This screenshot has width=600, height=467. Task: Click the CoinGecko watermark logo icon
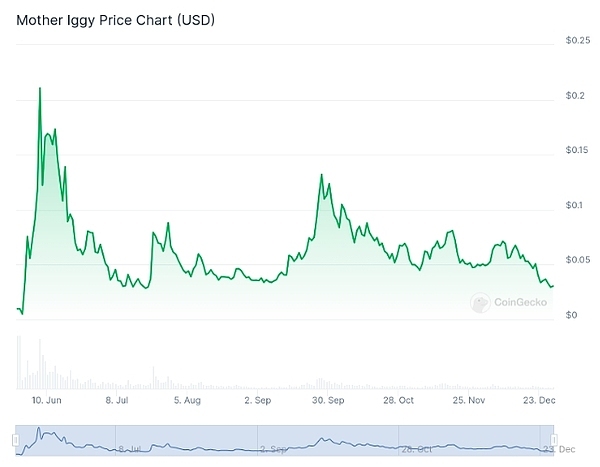pyautogui.click(x=481, y=301)
